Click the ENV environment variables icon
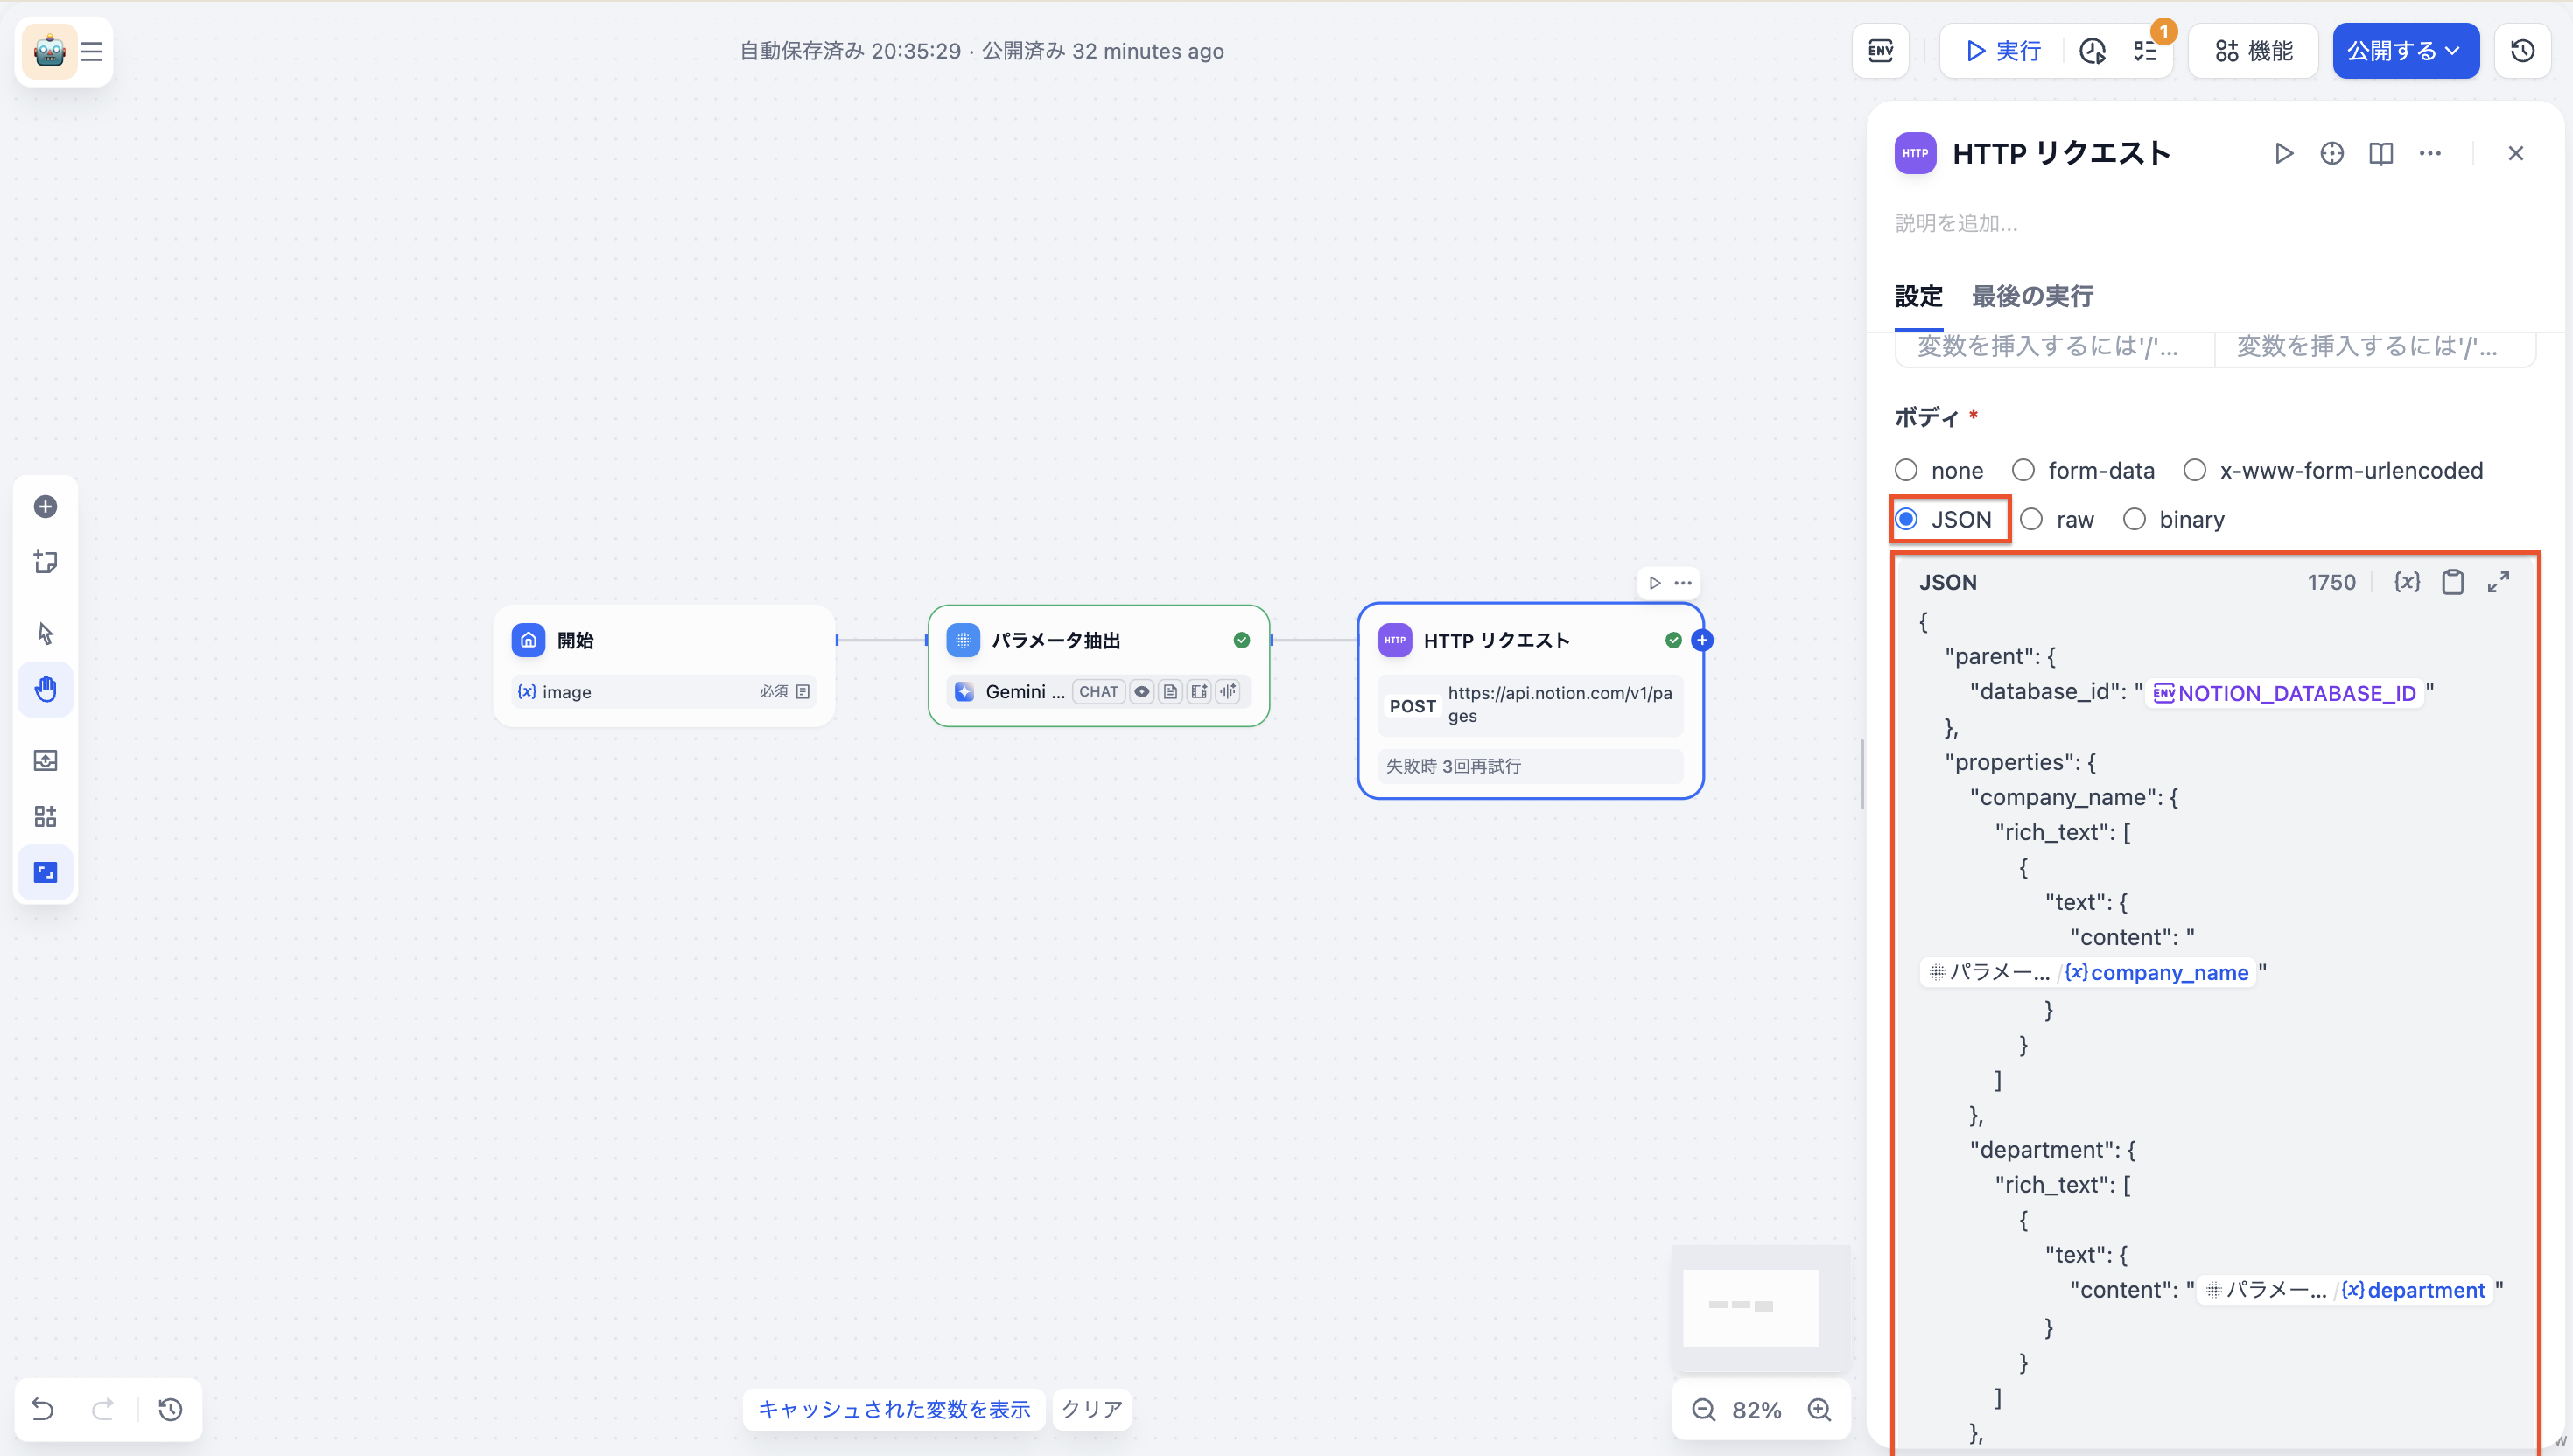Viewport: 2573px width, 1456px height. (x=1880, y=51)
